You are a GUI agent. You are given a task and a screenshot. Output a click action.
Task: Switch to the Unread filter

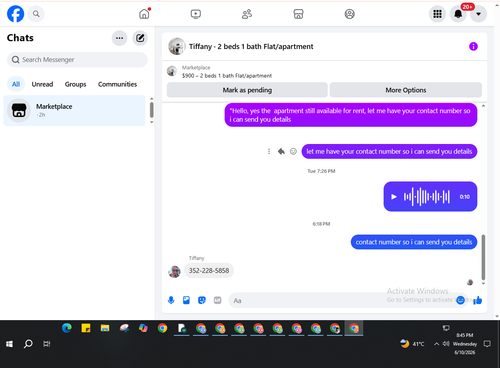[x=42, y=84]
